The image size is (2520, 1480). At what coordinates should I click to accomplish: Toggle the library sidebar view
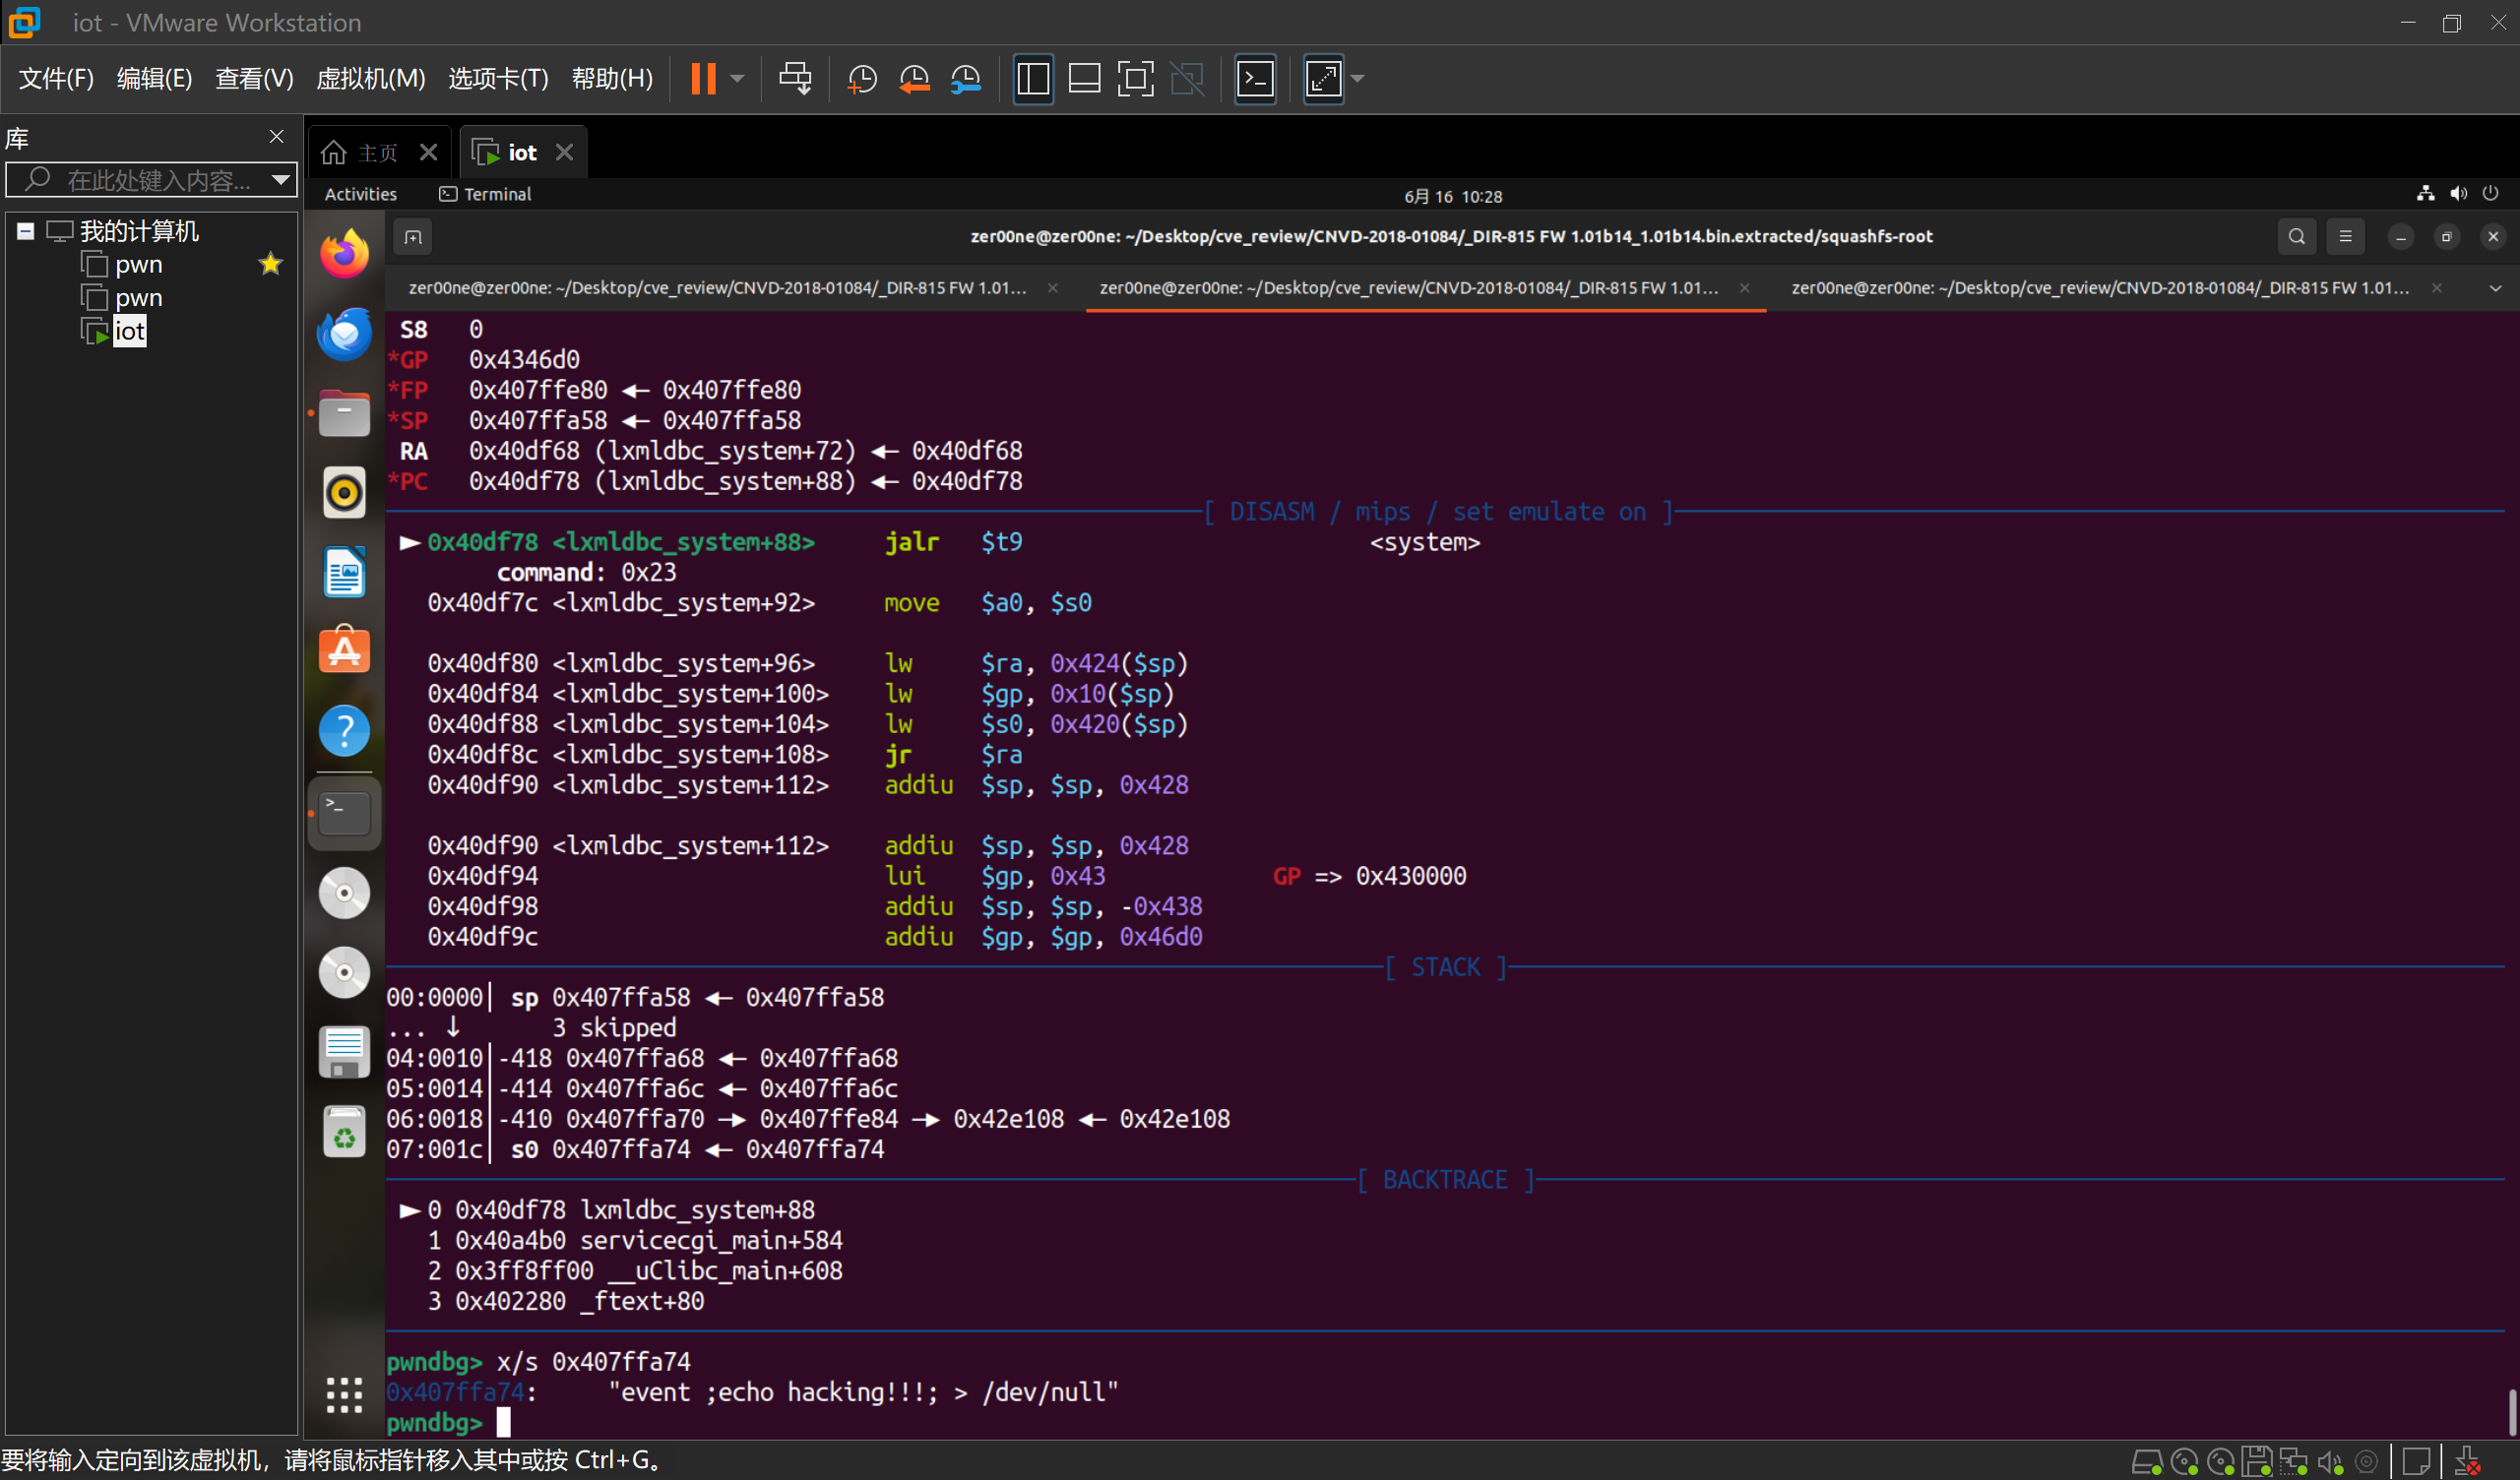point(1033,78)
